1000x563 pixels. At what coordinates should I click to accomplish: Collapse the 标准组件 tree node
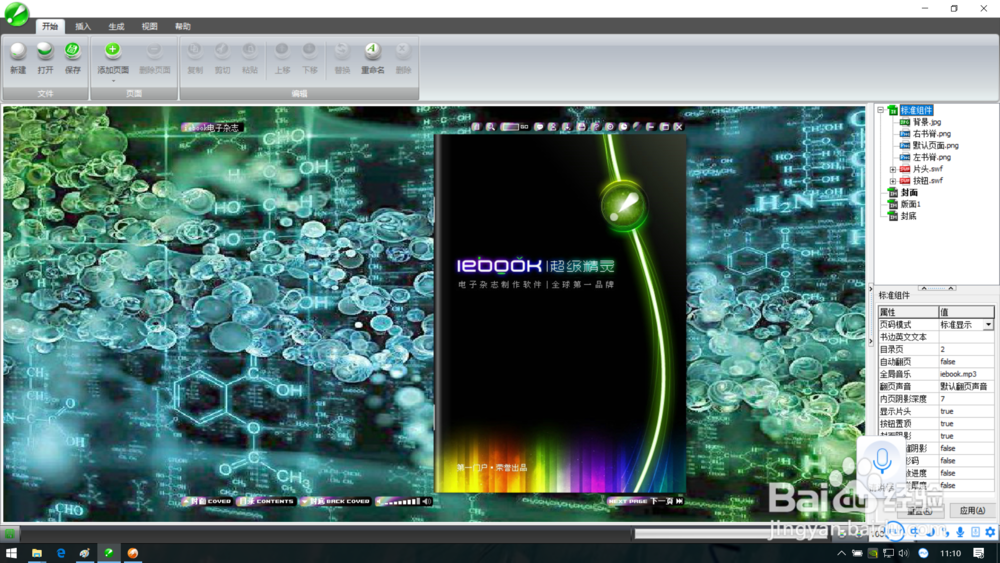coord(881,110)
